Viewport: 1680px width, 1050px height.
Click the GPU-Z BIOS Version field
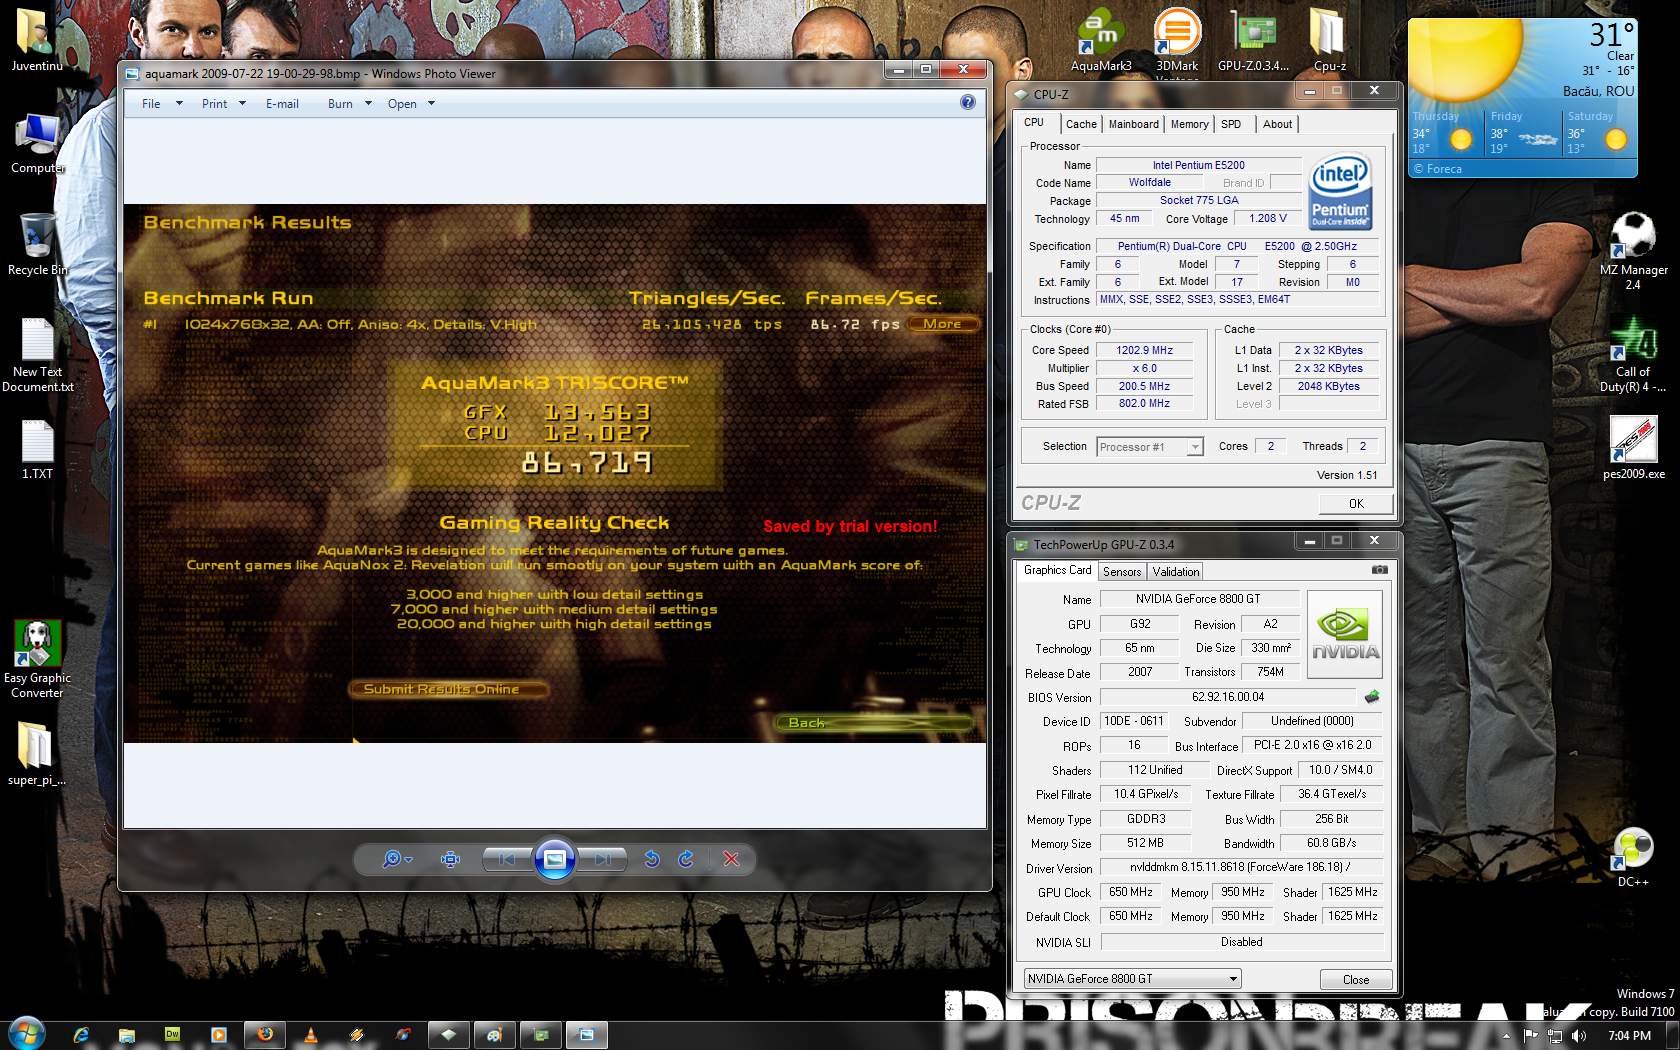coord(1228,697)
